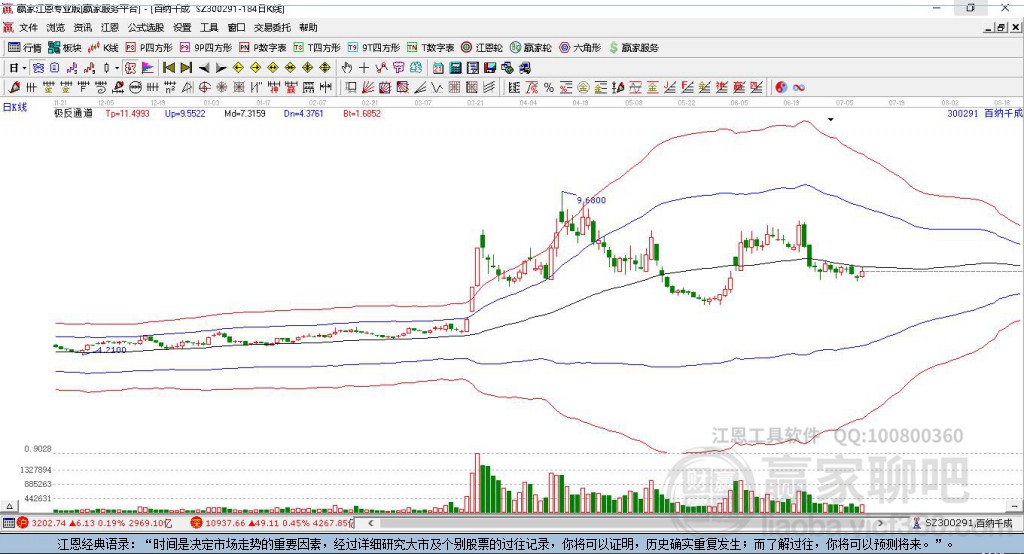The height and width of the screenshot is (554, 1024).
Task: Click the 4.2100 low price label
Action: pyautogui.click(x=111, y=350)
